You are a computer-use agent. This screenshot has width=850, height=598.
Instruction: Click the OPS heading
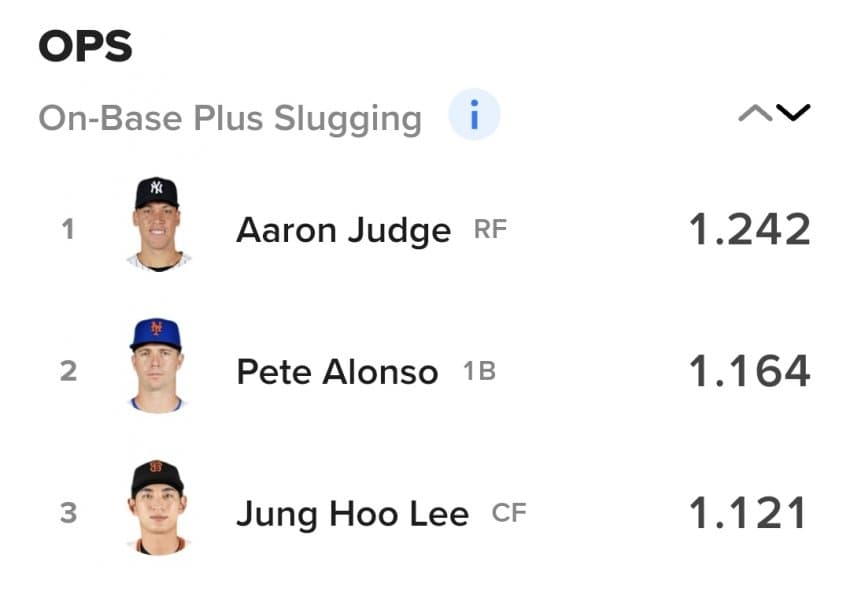[85, 47]
